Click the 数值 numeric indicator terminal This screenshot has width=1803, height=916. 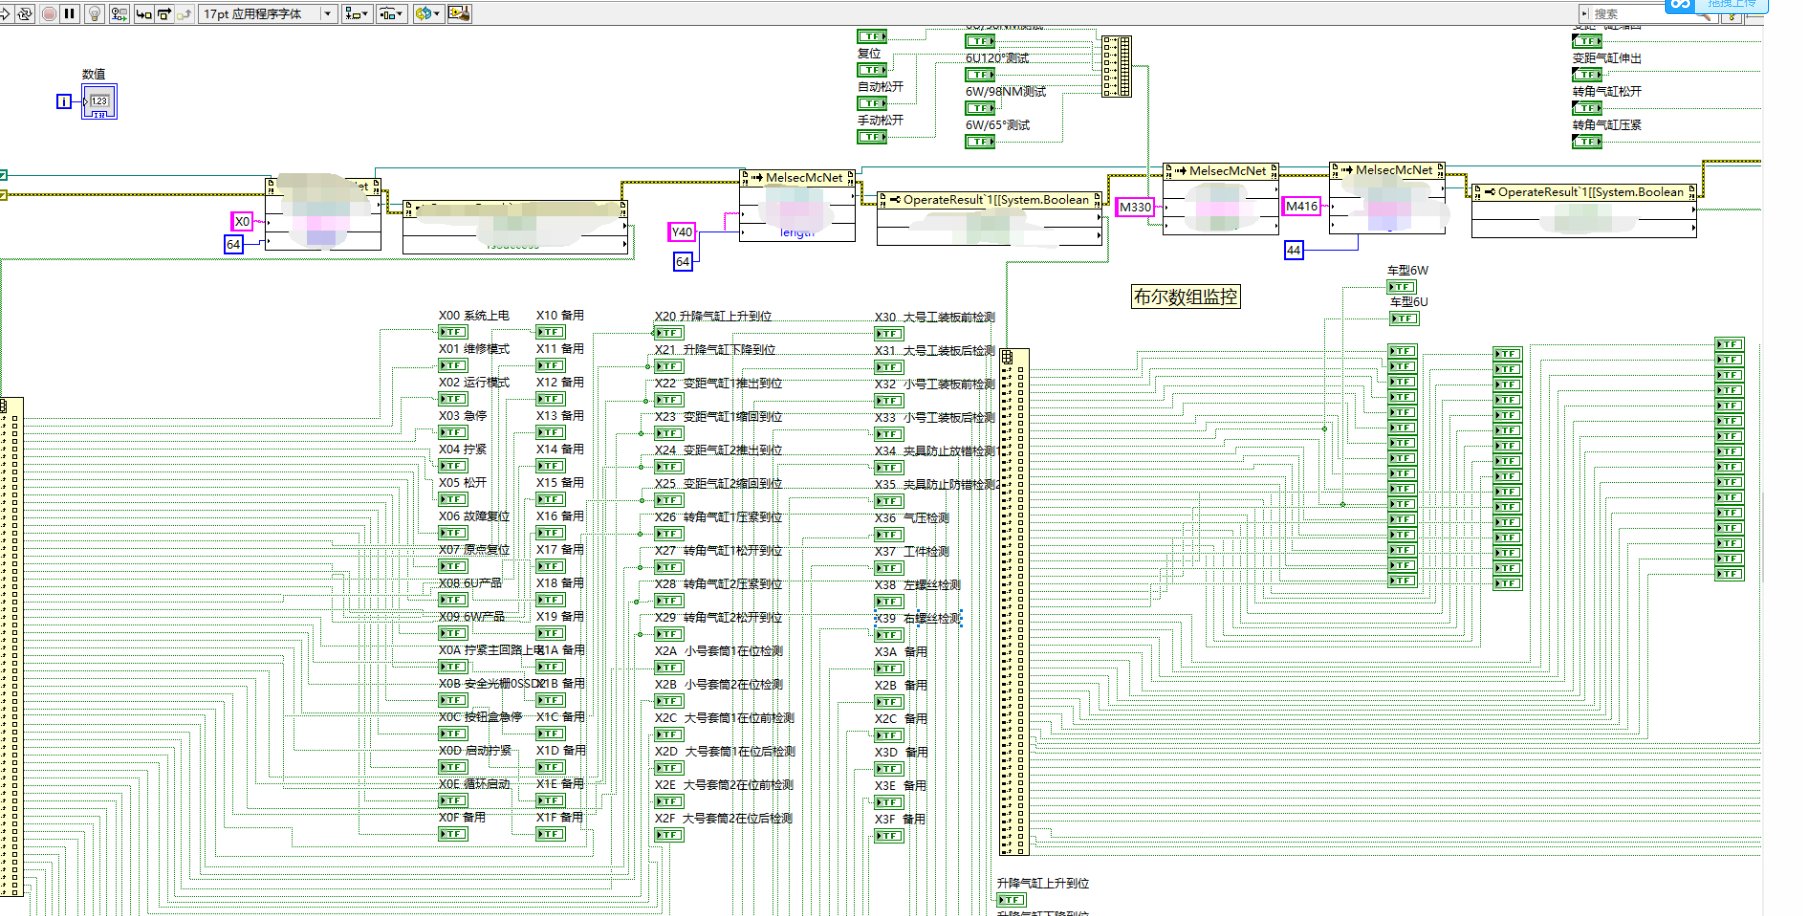tap(99, 101)
